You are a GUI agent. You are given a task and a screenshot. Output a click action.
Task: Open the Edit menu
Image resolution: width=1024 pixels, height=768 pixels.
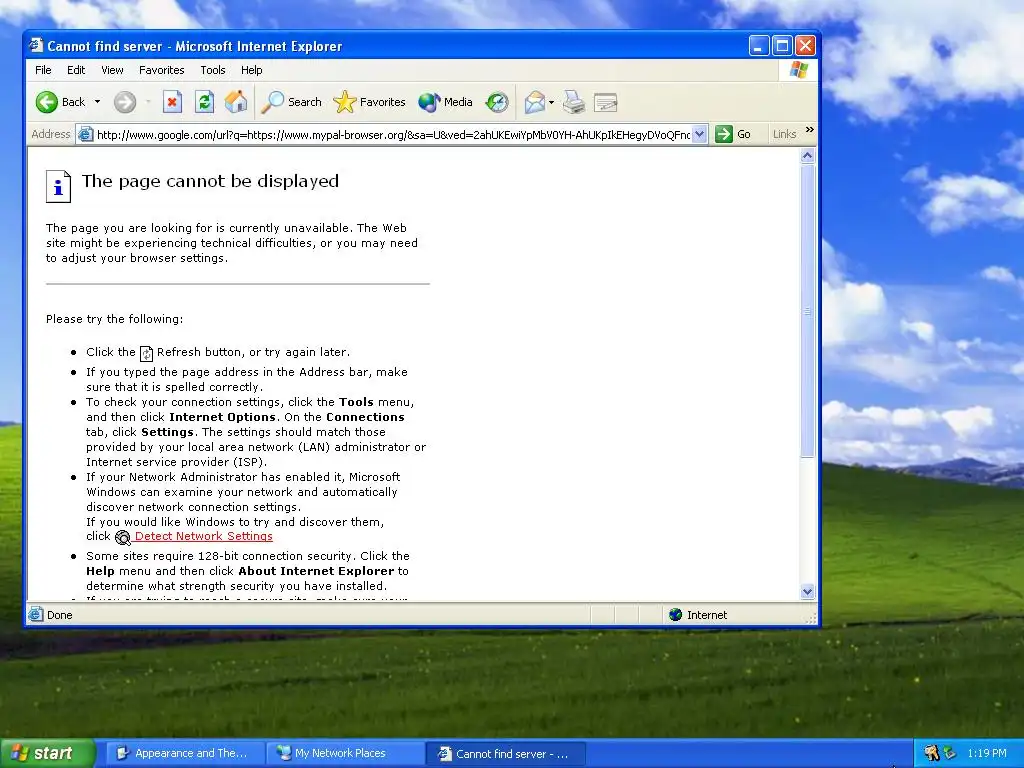point(76,70)
